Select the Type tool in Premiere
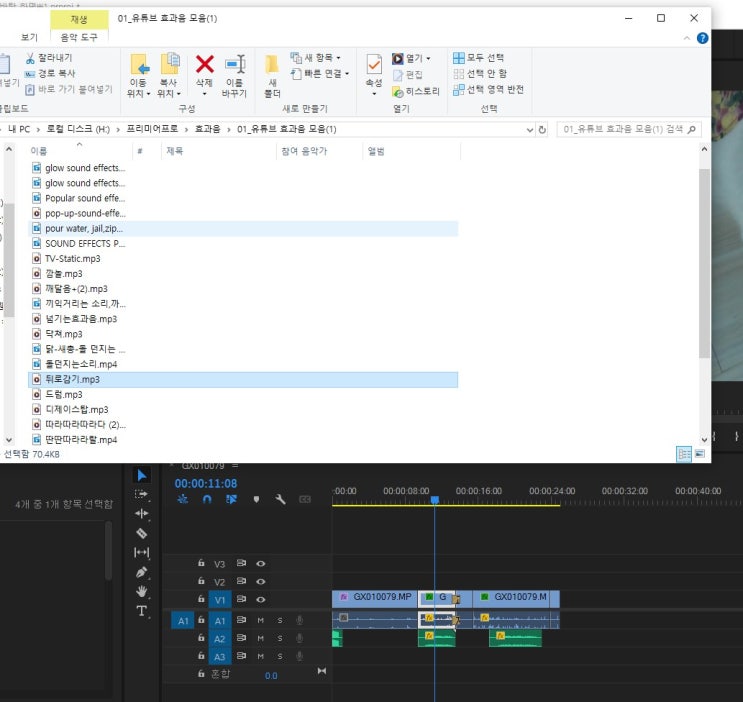 pyautogui.click(x=141, y=611)
